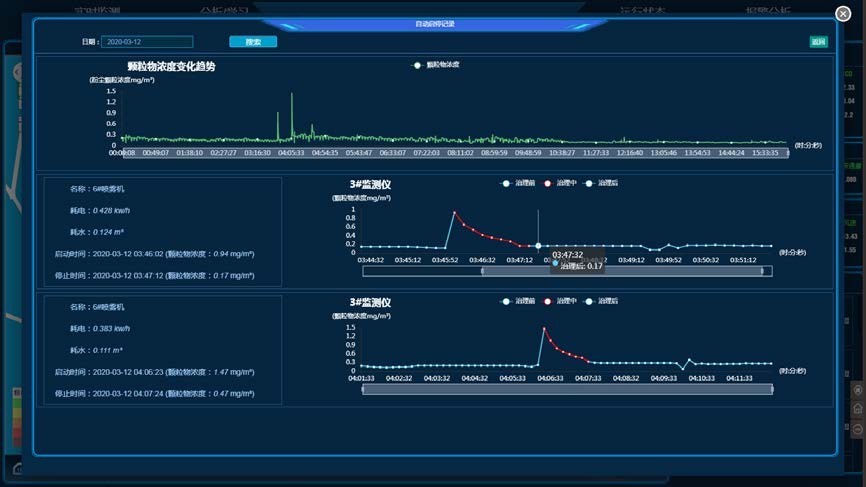Hide 治理中 series in second 3#监测仪 chart

click(559, 301)
